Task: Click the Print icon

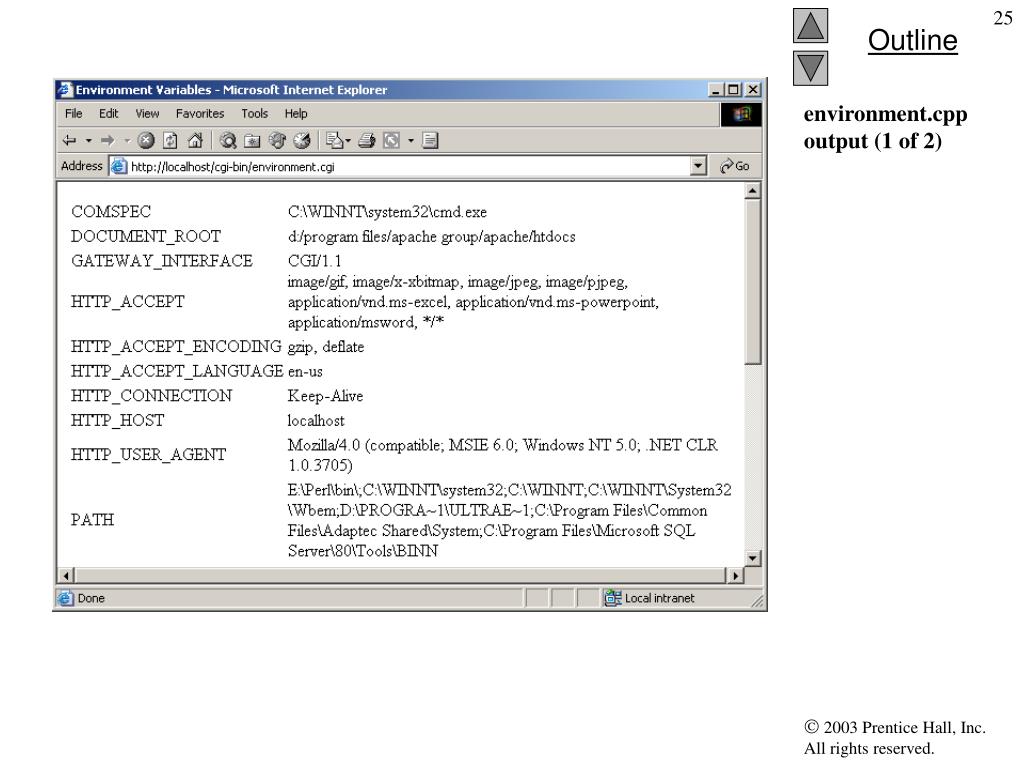Action: point(367,140)
